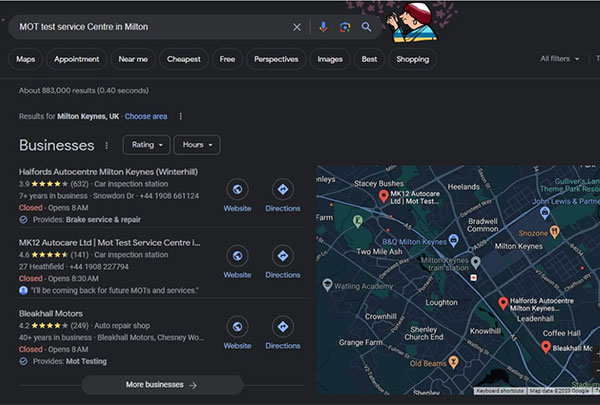
Task: Click More businesses button
Action: pos(161,384)
